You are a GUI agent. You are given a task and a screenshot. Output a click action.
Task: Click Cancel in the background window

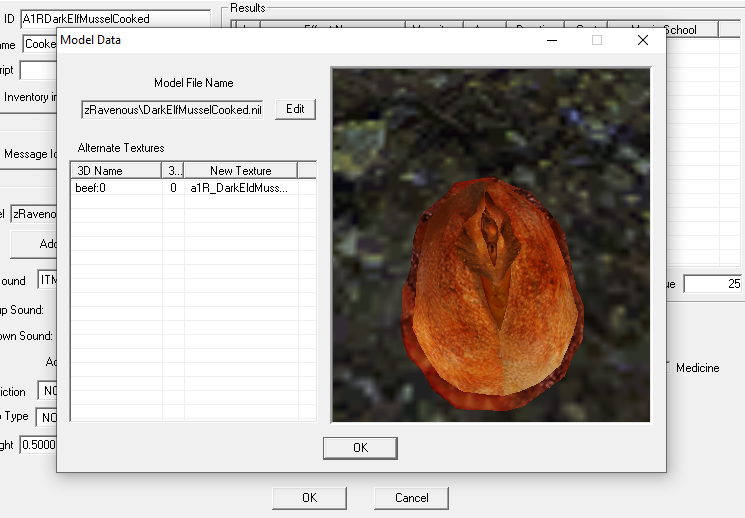click(x=411, y=498)
